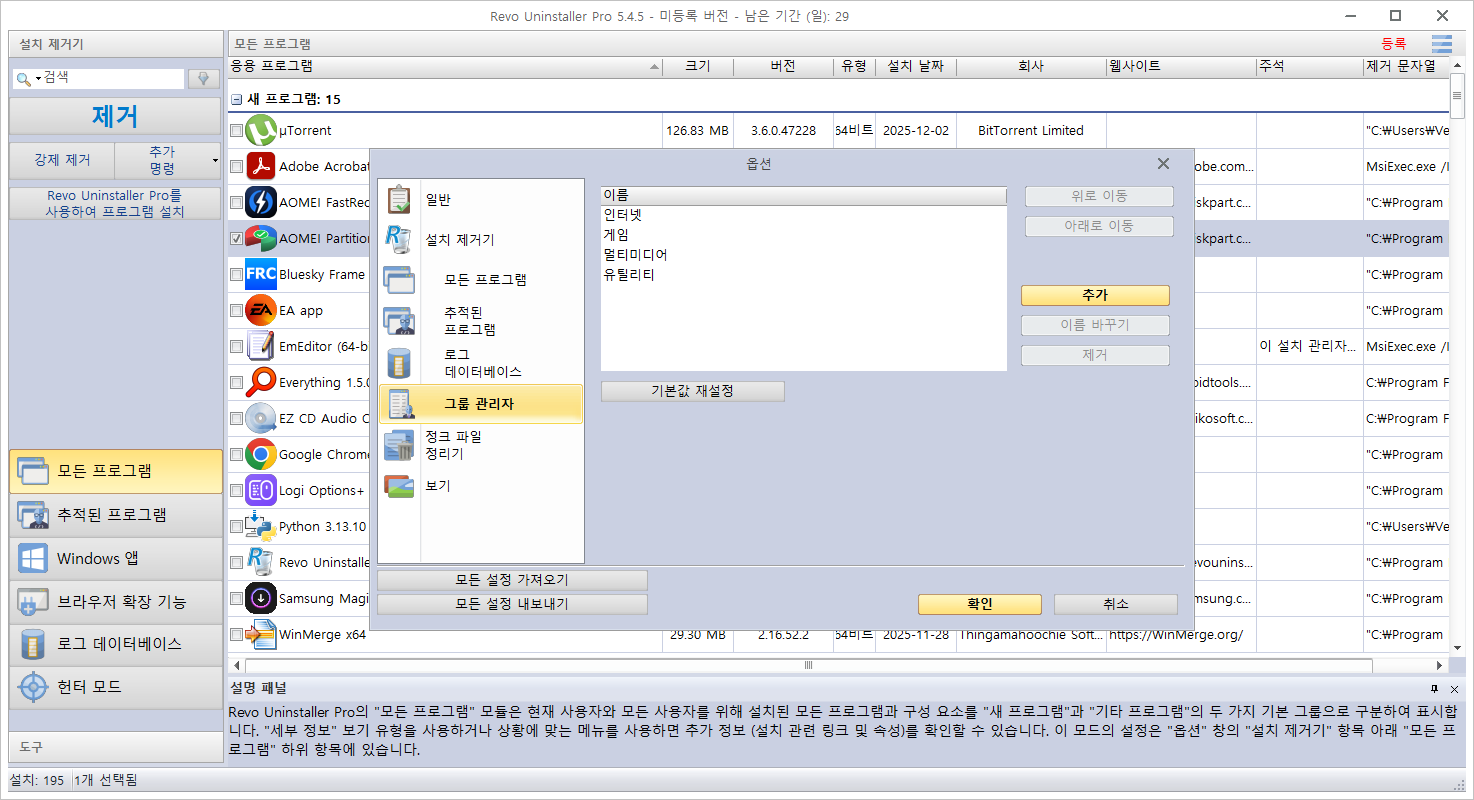Click the 강제 제거 button
This screenshot has width=1474, height=800.
pos(62,160)
